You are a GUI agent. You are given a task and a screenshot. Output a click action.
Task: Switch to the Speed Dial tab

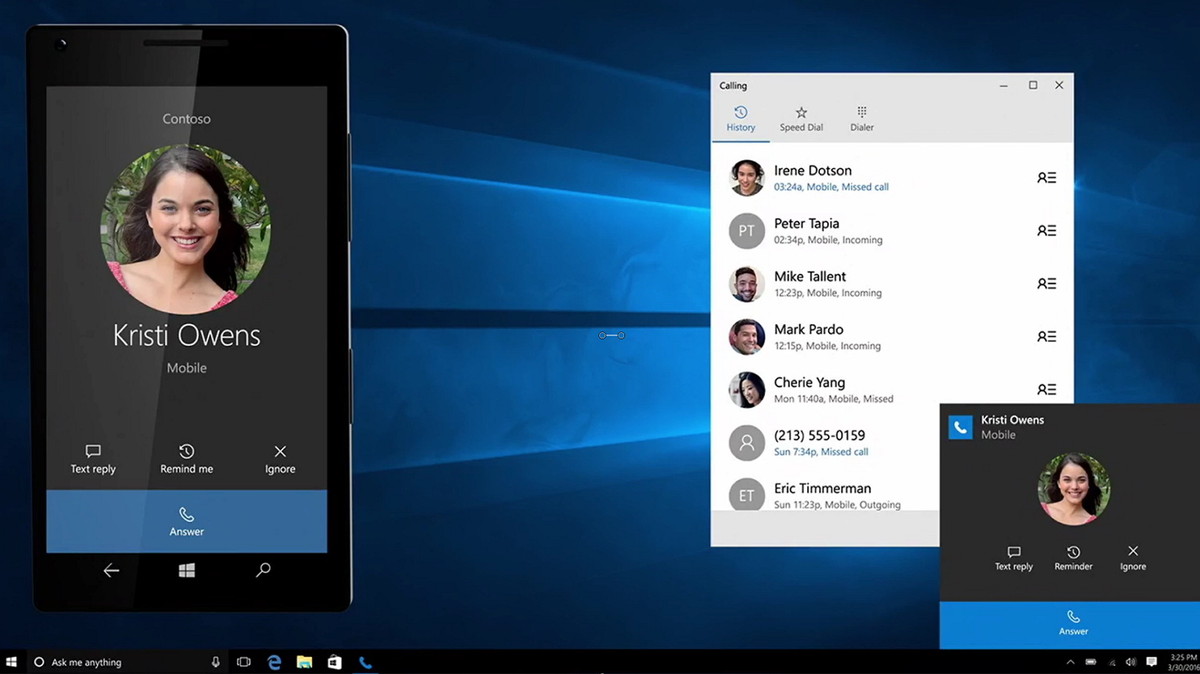(x=801, y=117)
